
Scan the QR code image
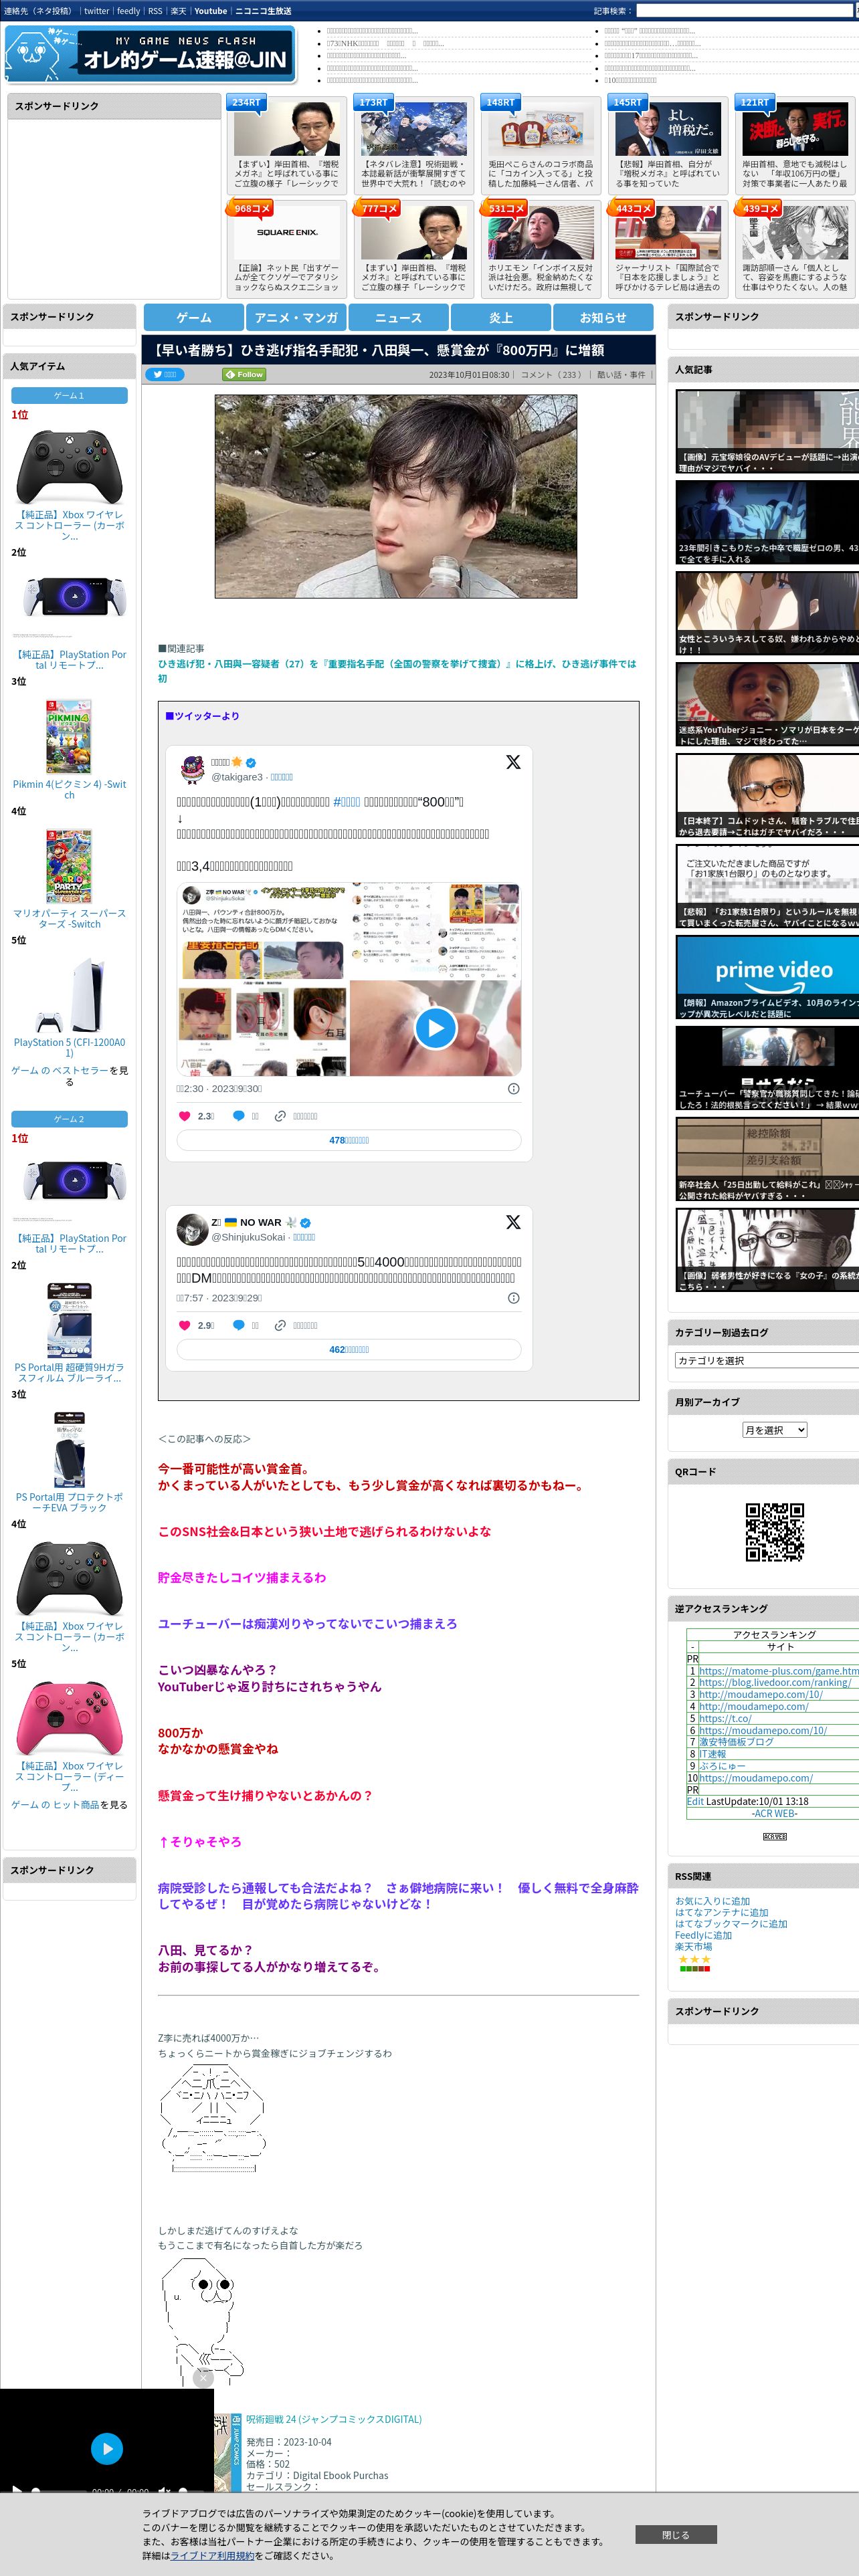(775, 1532)
